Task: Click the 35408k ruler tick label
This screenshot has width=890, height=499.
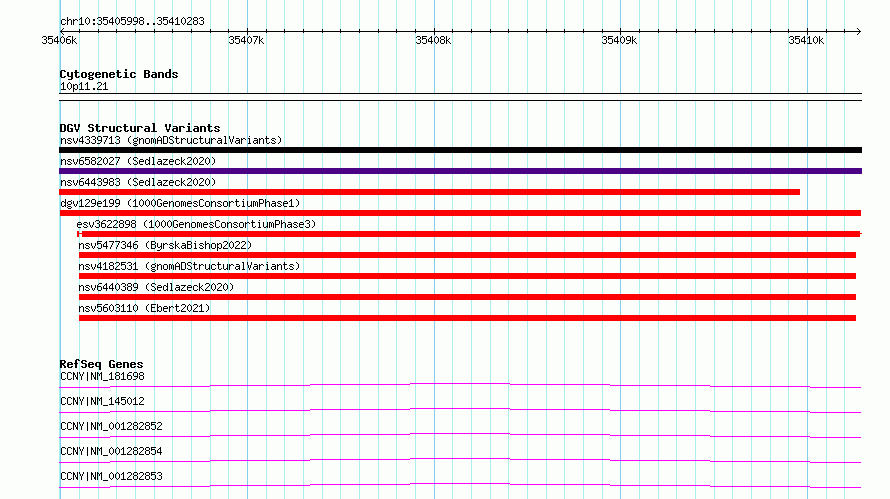Action: [x=433, y=40]
